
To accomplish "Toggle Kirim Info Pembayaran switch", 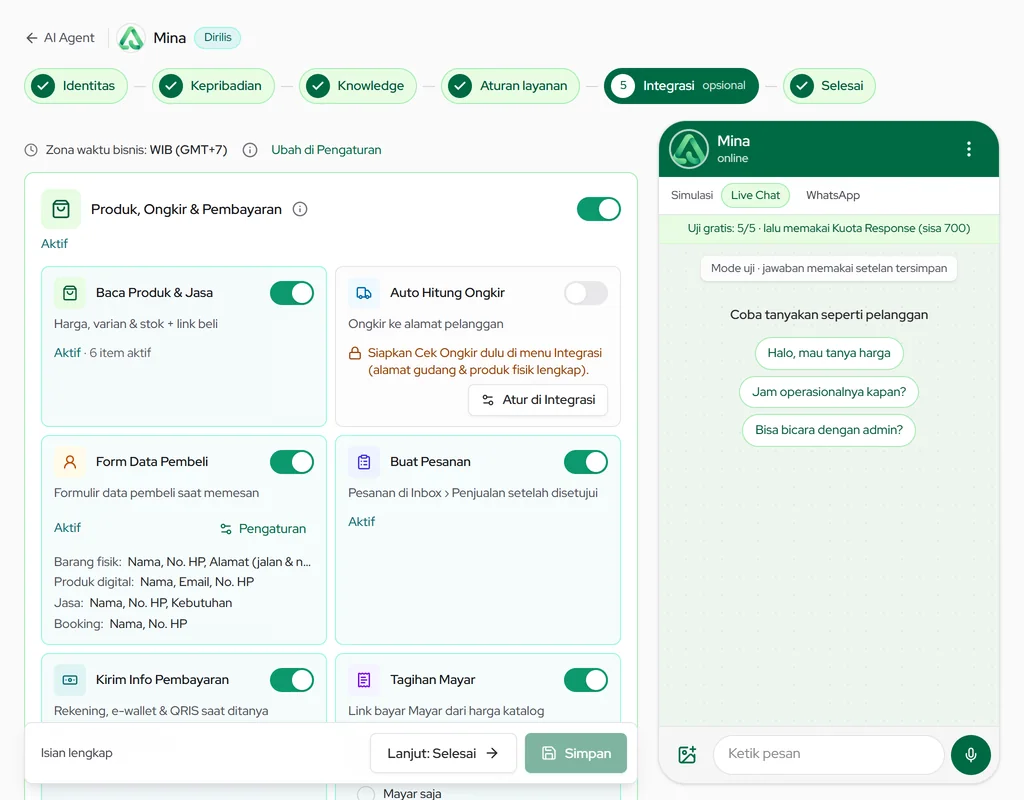I will click(x=291, y=680).
